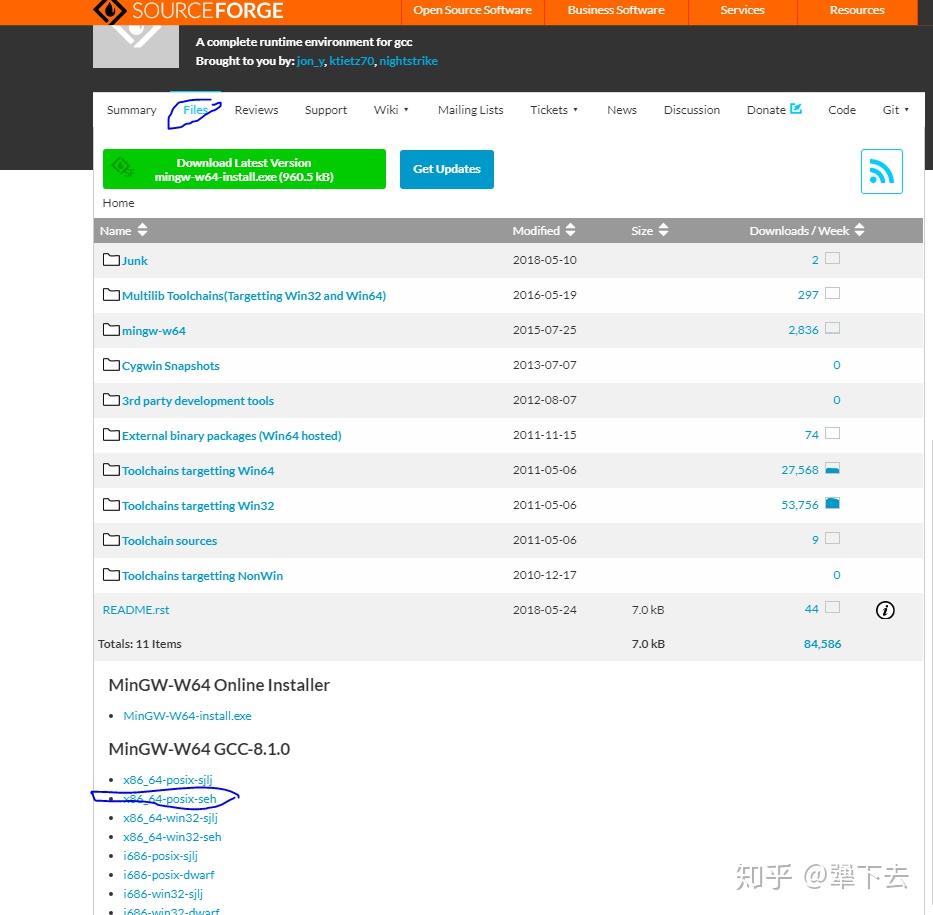Switch to the Files tab

tap(195, 110)
